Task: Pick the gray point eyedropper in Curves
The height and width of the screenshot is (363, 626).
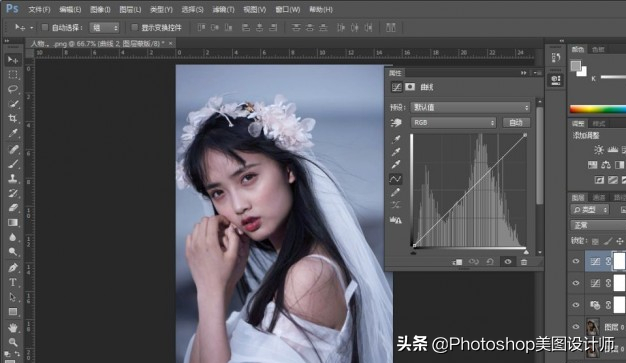Action: [396, 152]
